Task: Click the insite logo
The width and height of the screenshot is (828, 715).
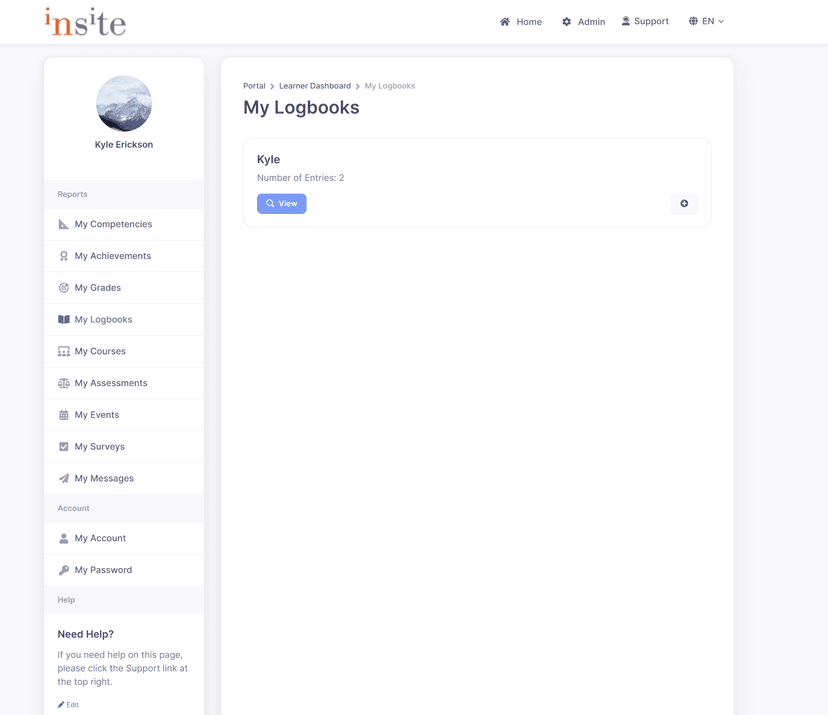Action: coord(85,22)
